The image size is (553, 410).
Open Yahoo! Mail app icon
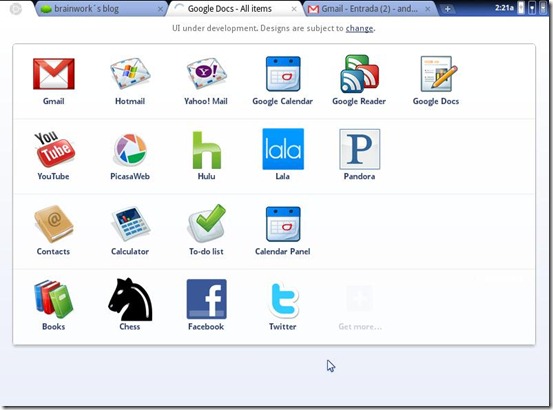206,74
